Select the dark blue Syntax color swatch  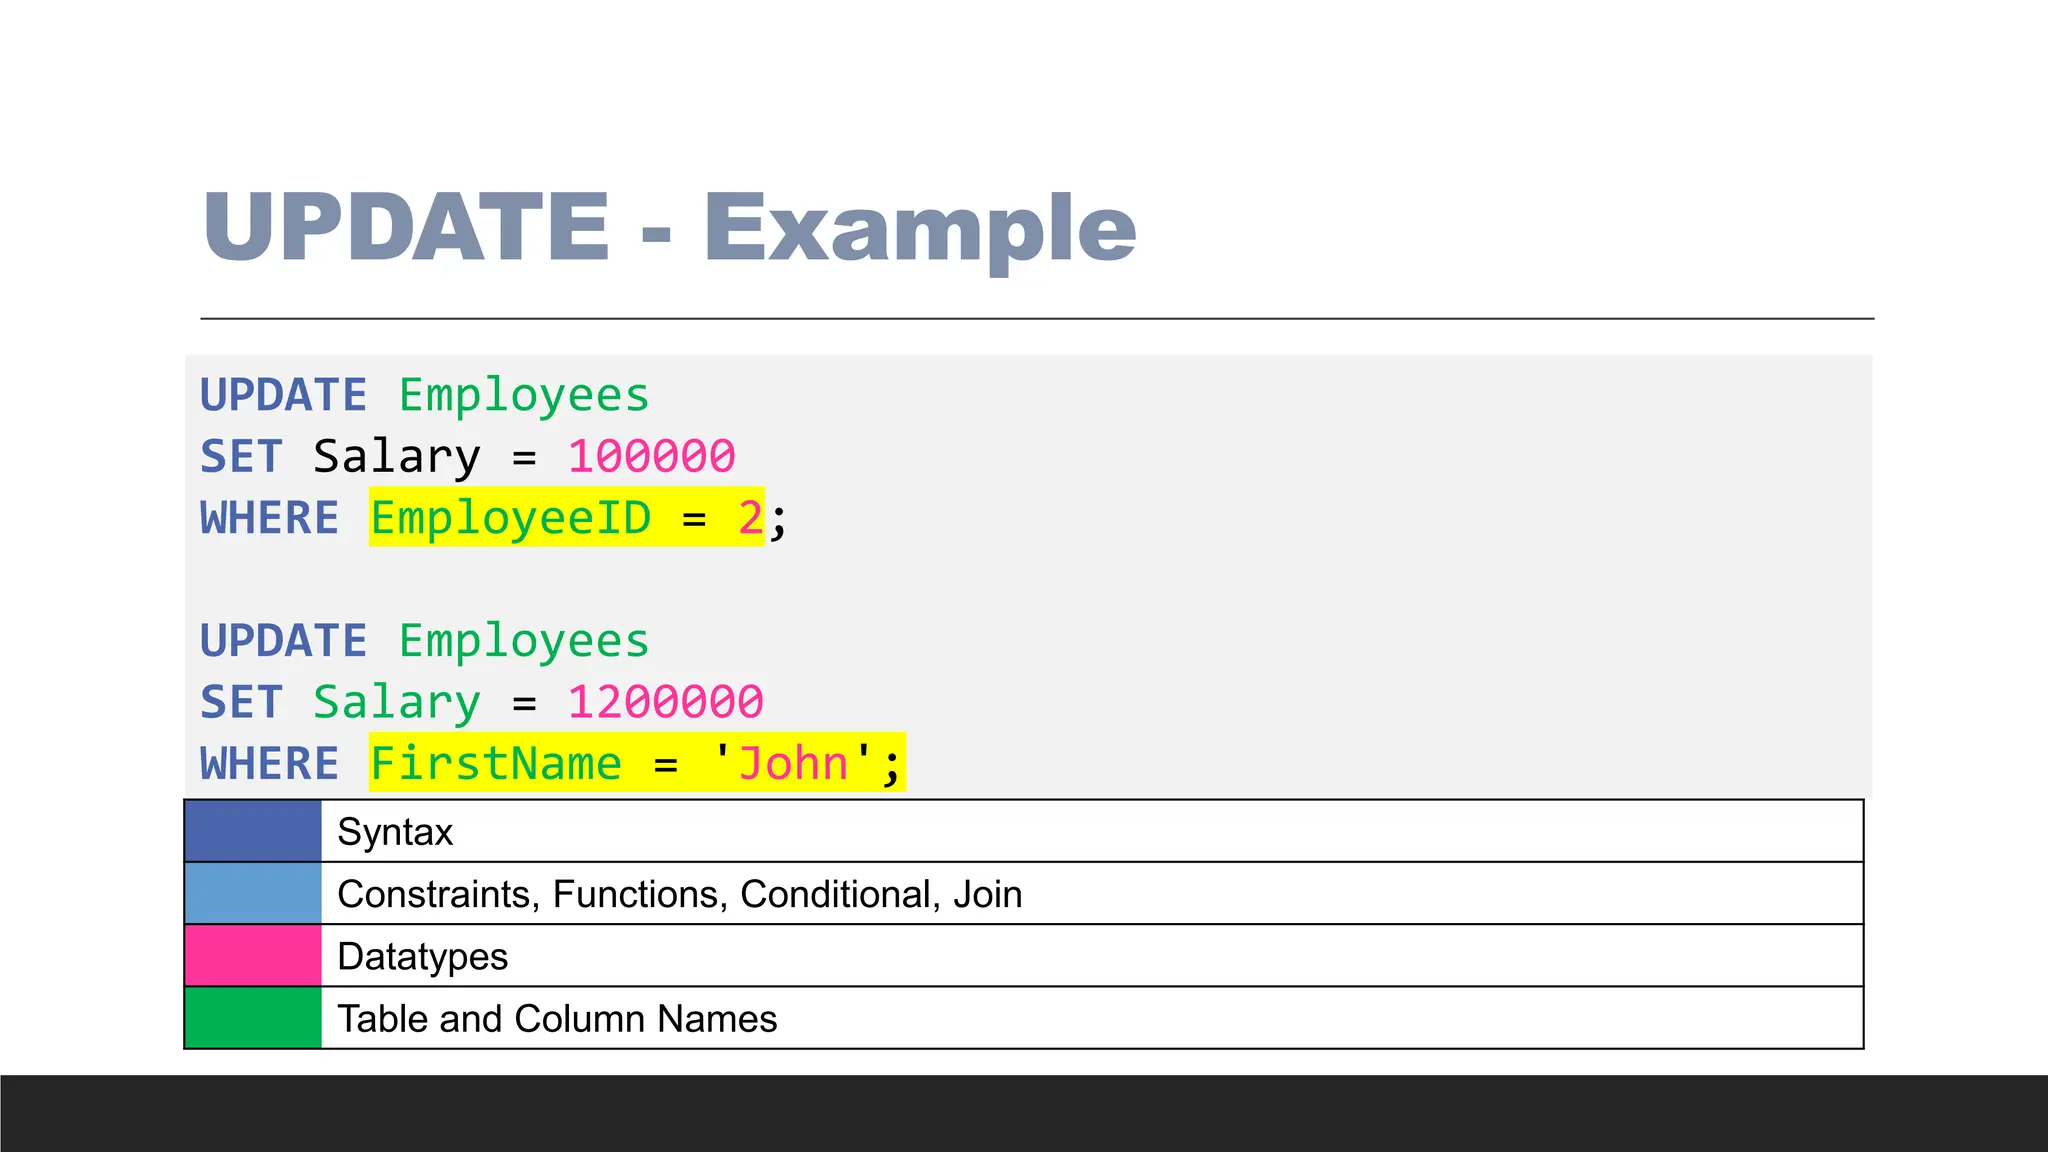tap(253, 831)
